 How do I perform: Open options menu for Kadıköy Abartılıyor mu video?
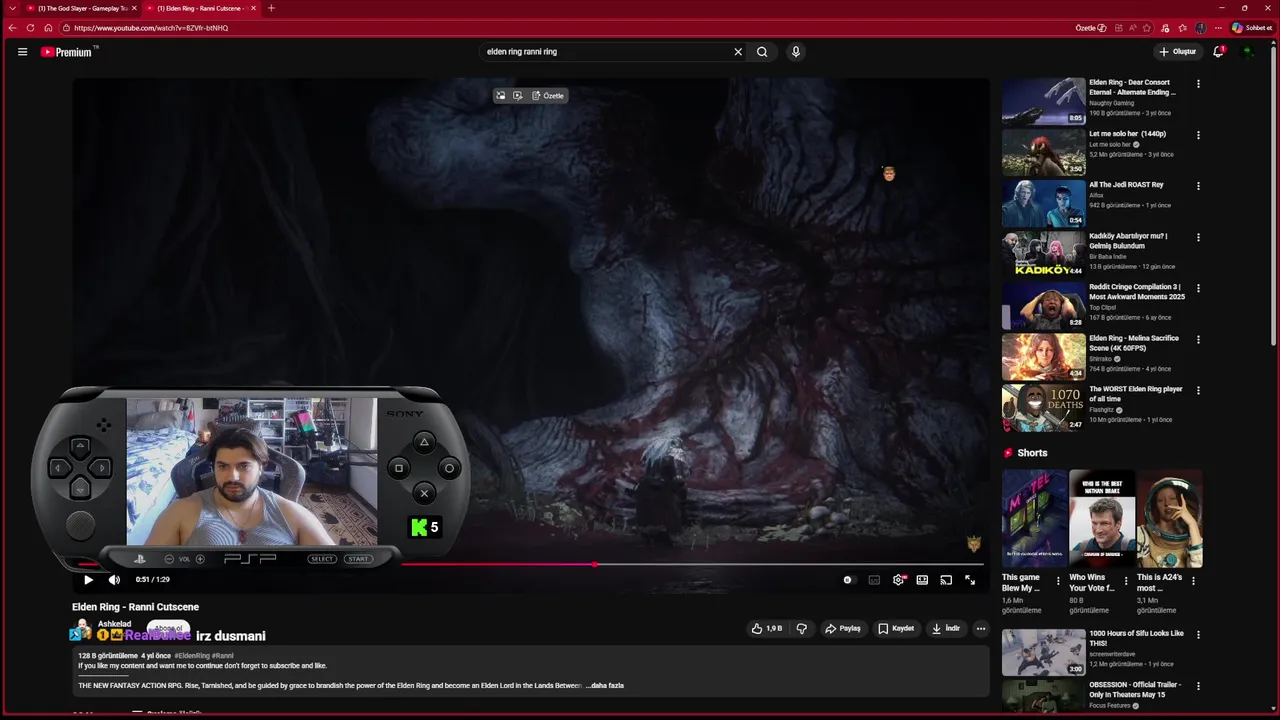tap(1198, 237)
